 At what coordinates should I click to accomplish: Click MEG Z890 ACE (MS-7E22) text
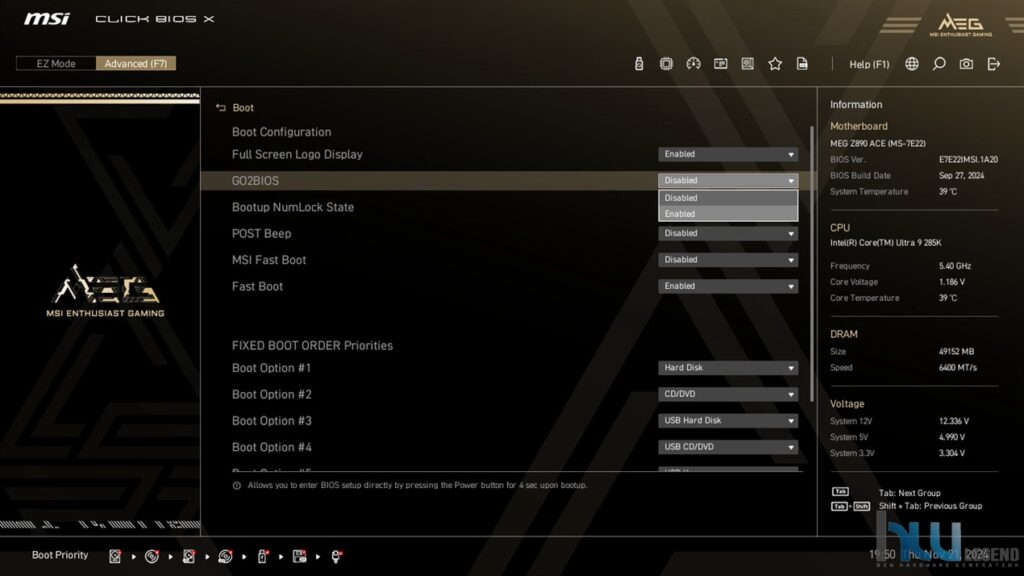(x=877, y=143)
